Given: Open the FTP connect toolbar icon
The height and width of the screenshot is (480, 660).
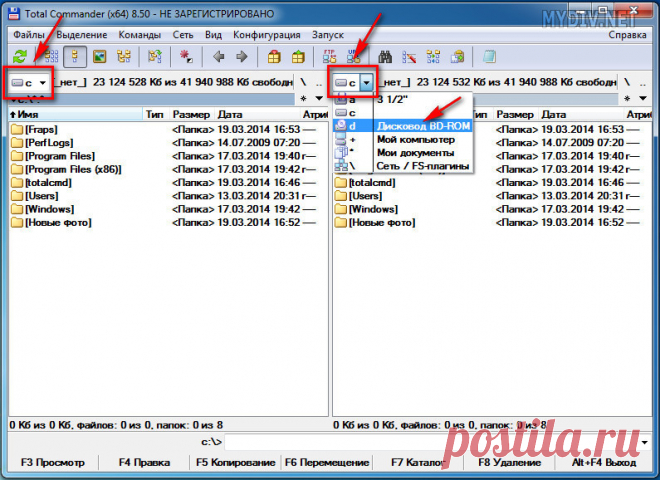Looking at the screenshot, I should coord(329,56).
